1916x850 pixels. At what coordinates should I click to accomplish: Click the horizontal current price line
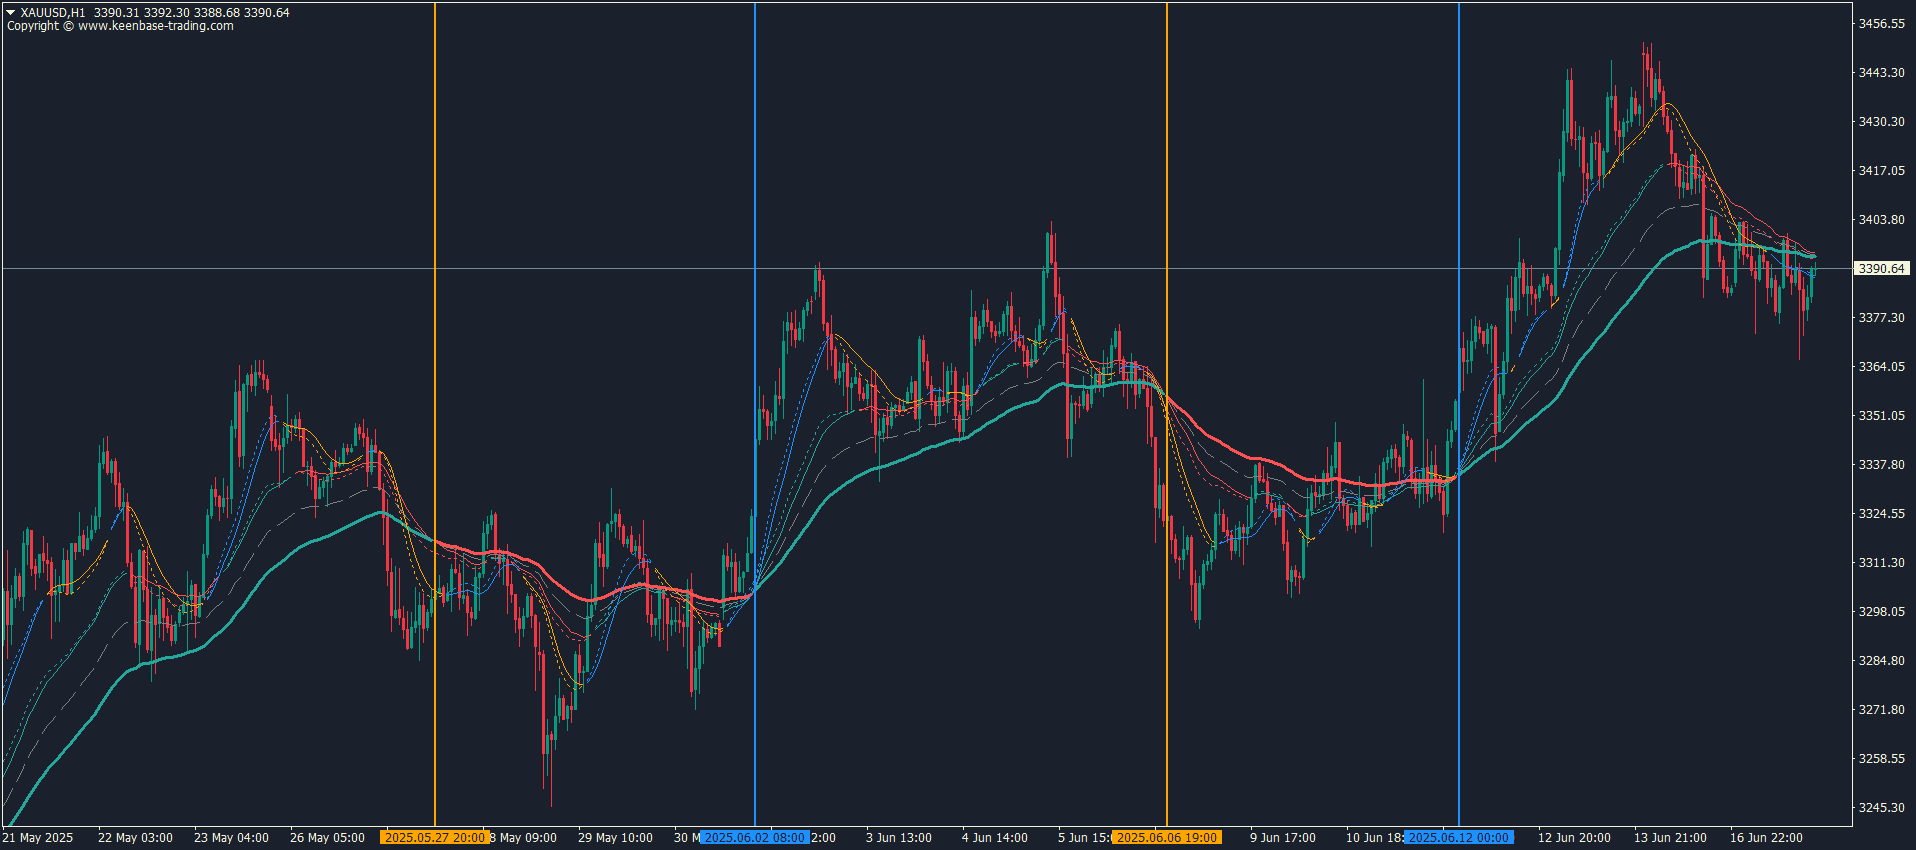[926, 269]
